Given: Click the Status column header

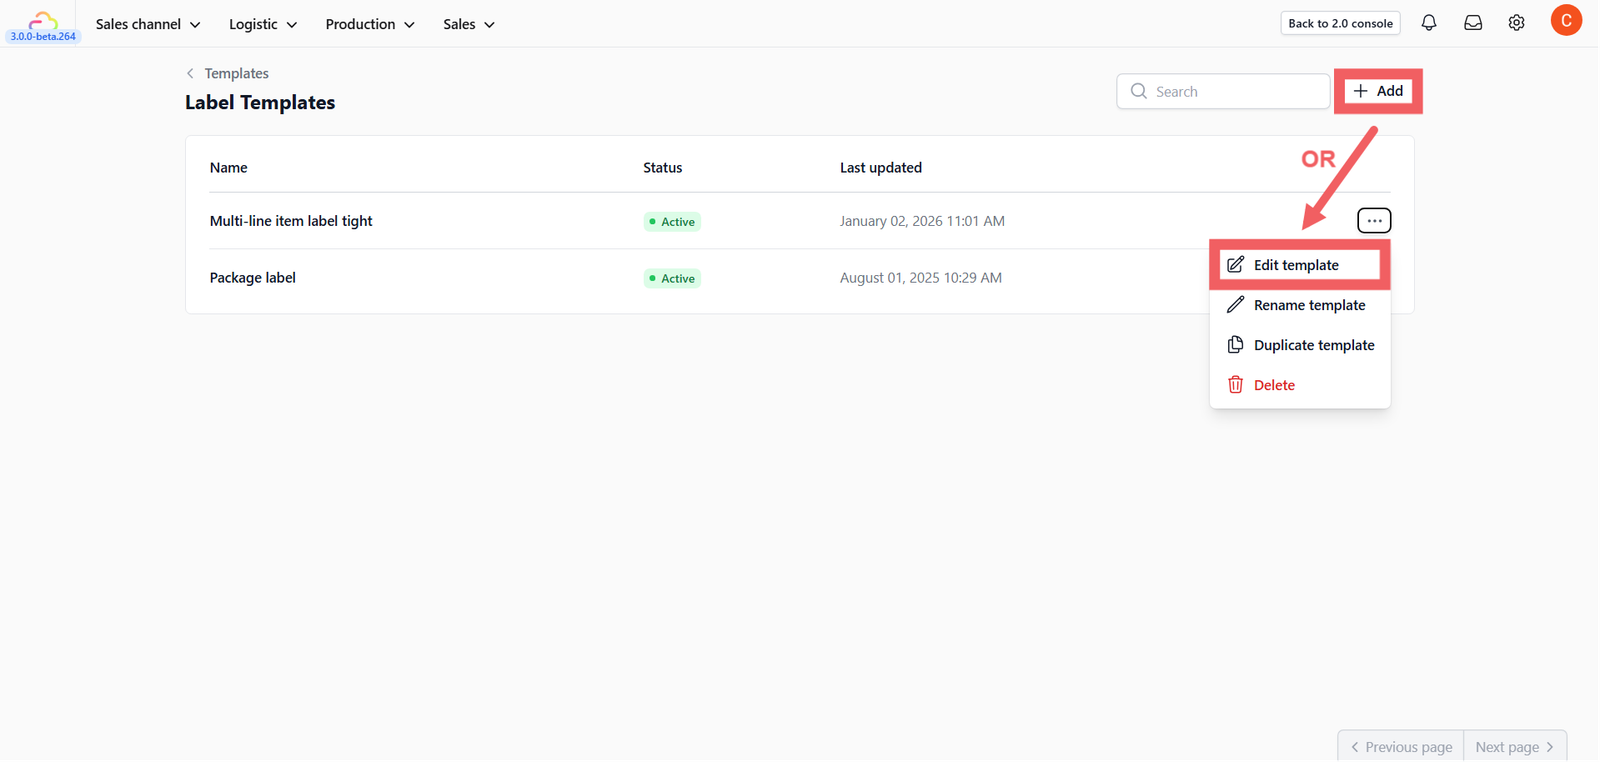Looking at the screenshot, I should coord(662,167).
